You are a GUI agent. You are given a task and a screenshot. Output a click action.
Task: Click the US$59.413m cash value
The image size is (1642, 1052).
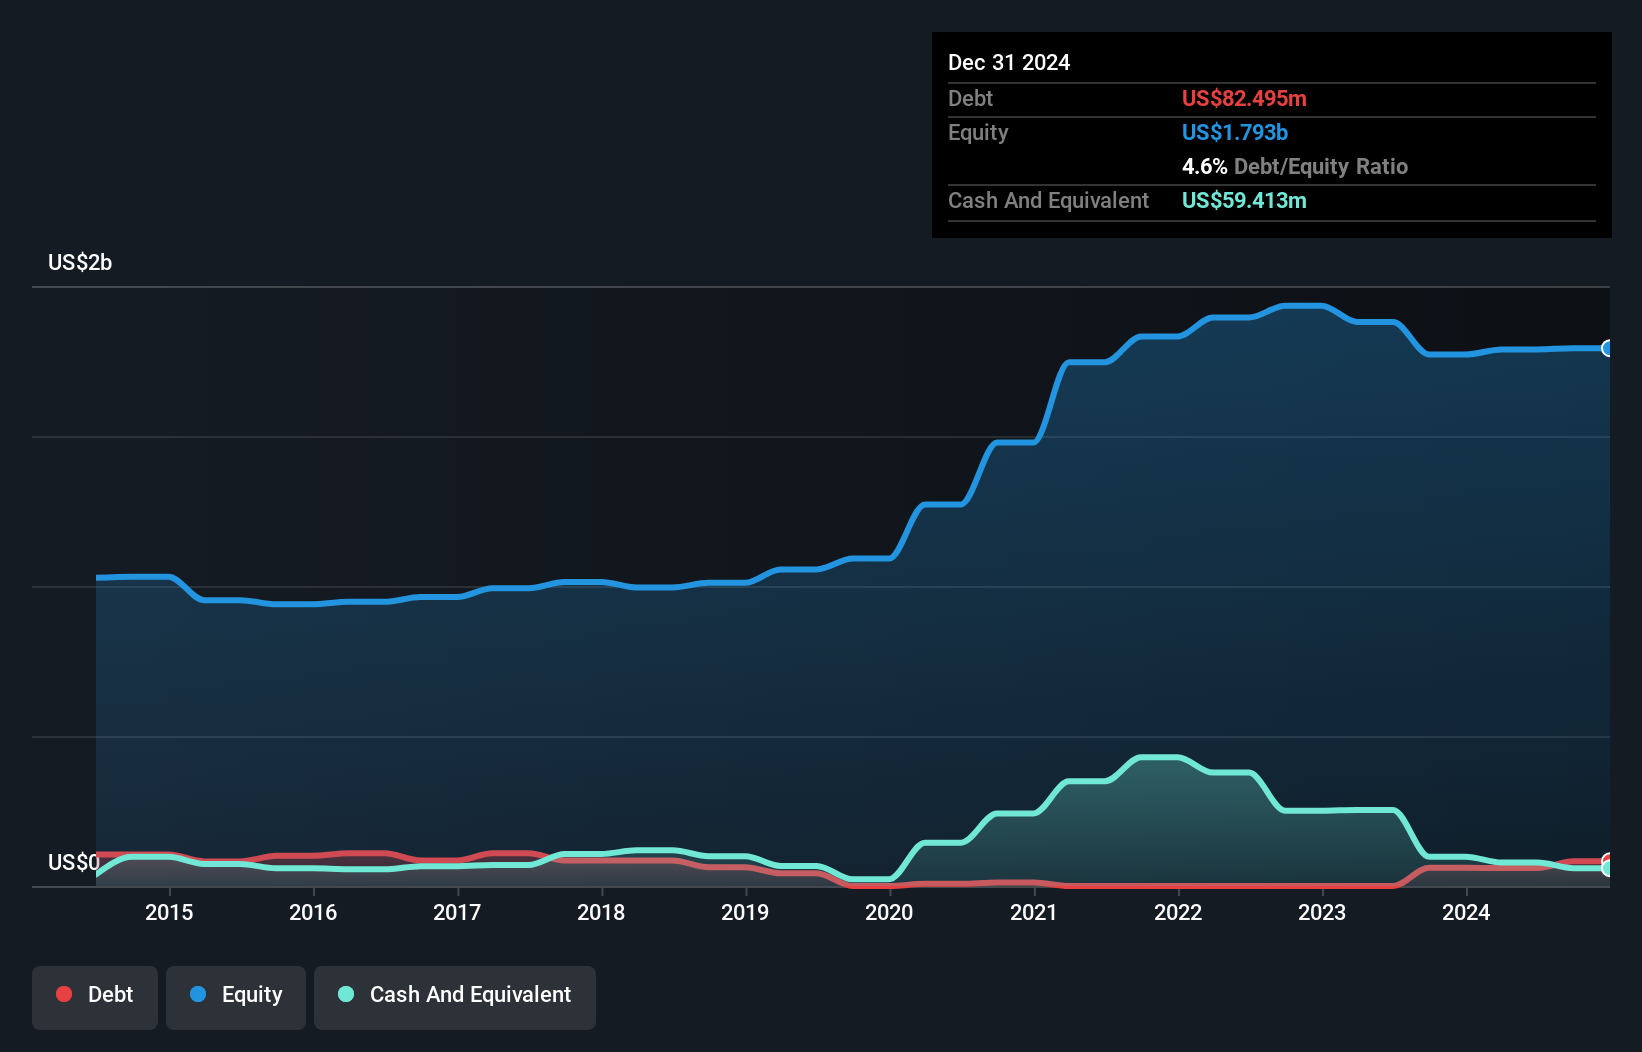1244,200
